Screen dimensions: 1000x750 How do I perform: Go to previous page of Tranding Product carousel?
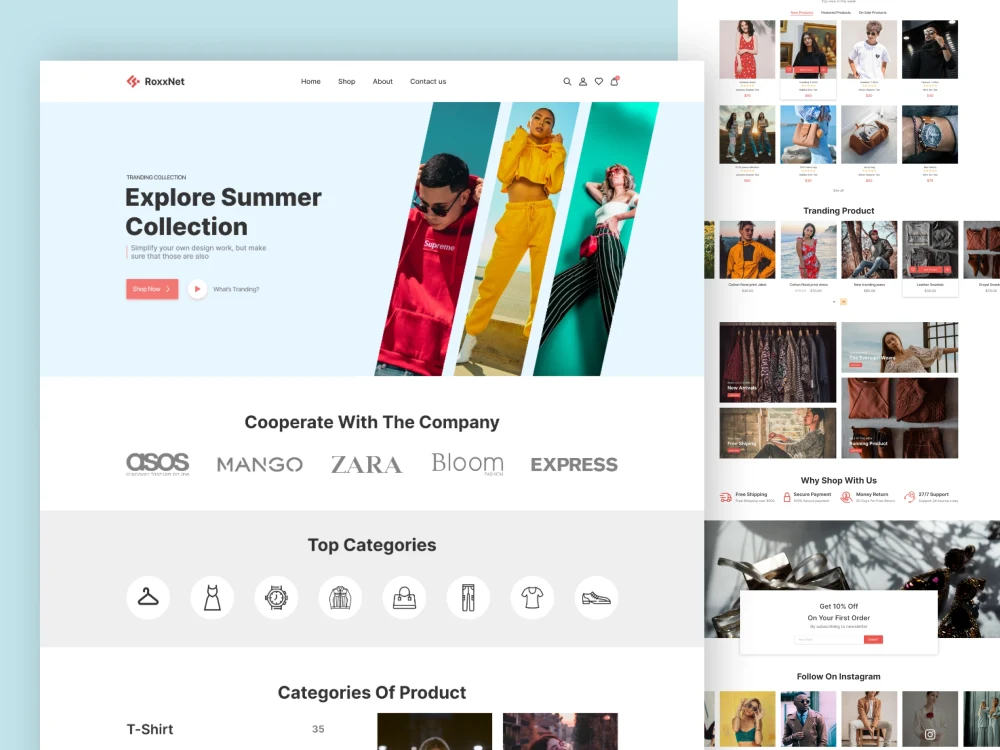[834, 302]
